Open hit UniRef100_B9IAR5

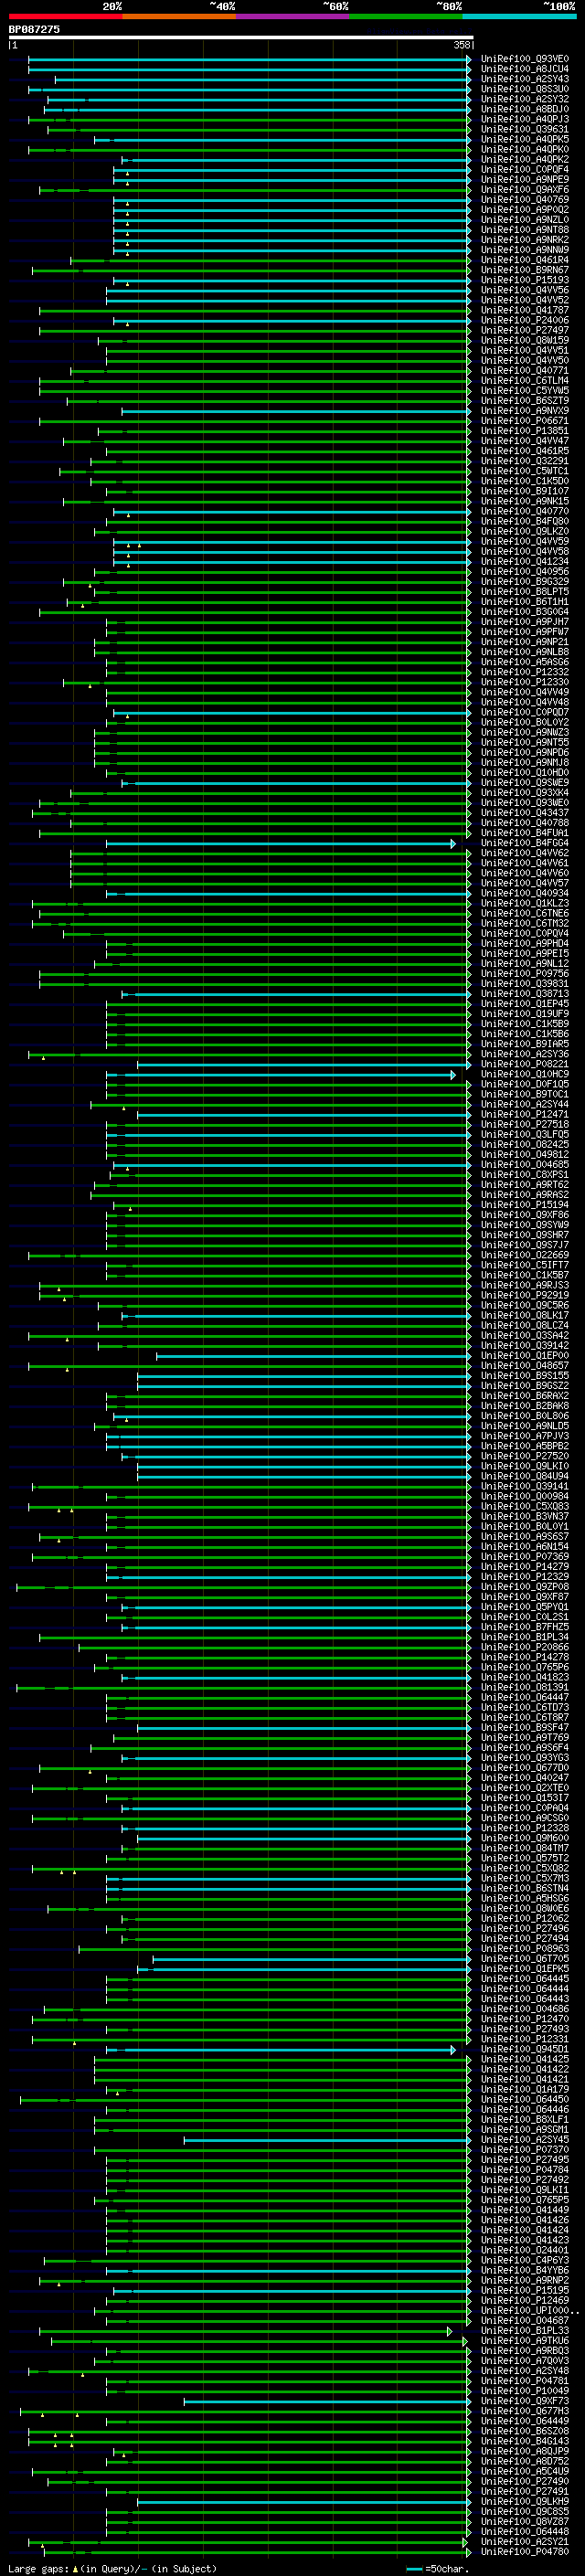coord(525,1044)
